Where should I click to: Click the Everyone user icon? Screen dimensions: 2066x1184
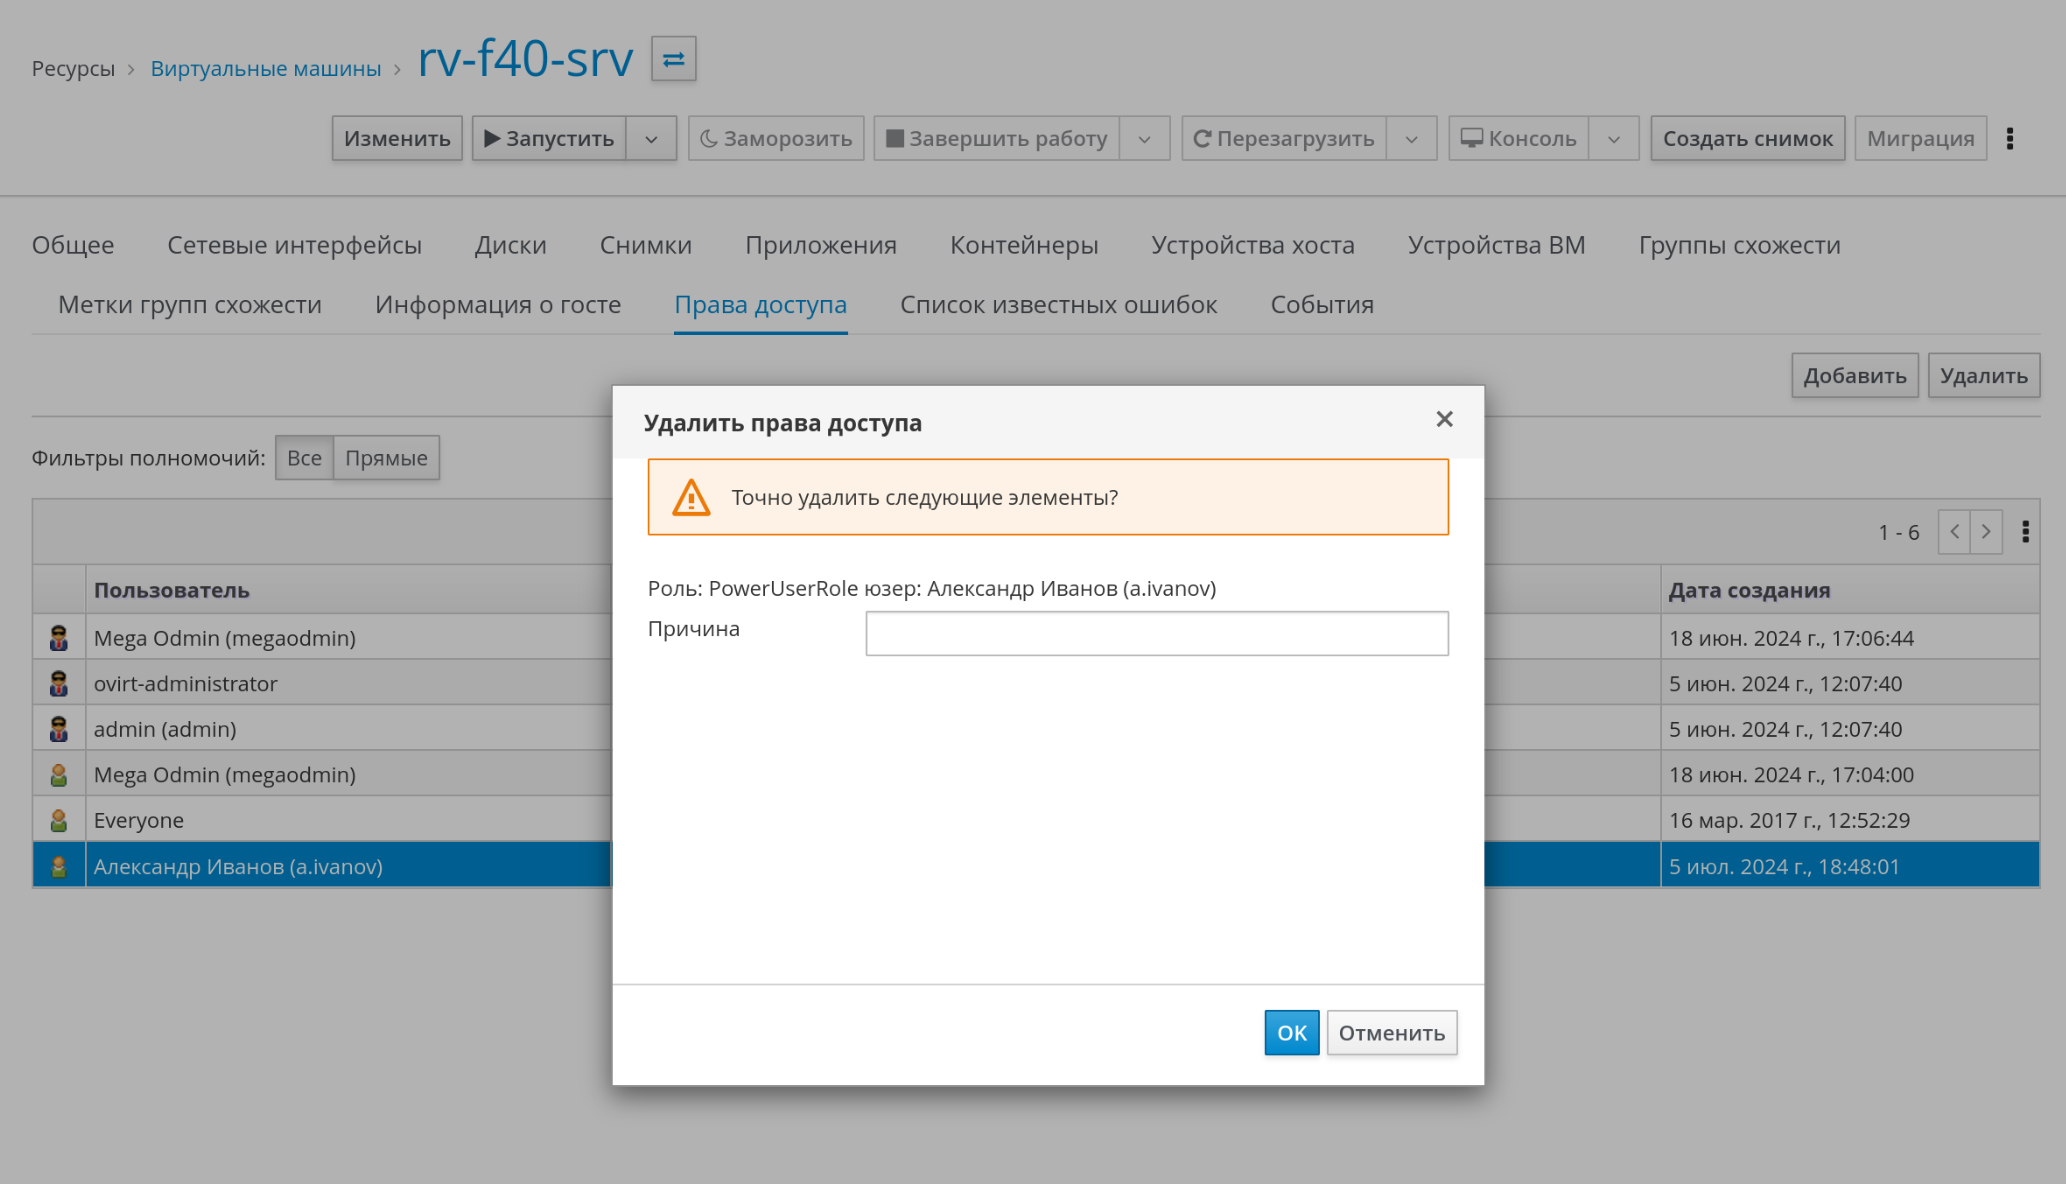(59, 821)
